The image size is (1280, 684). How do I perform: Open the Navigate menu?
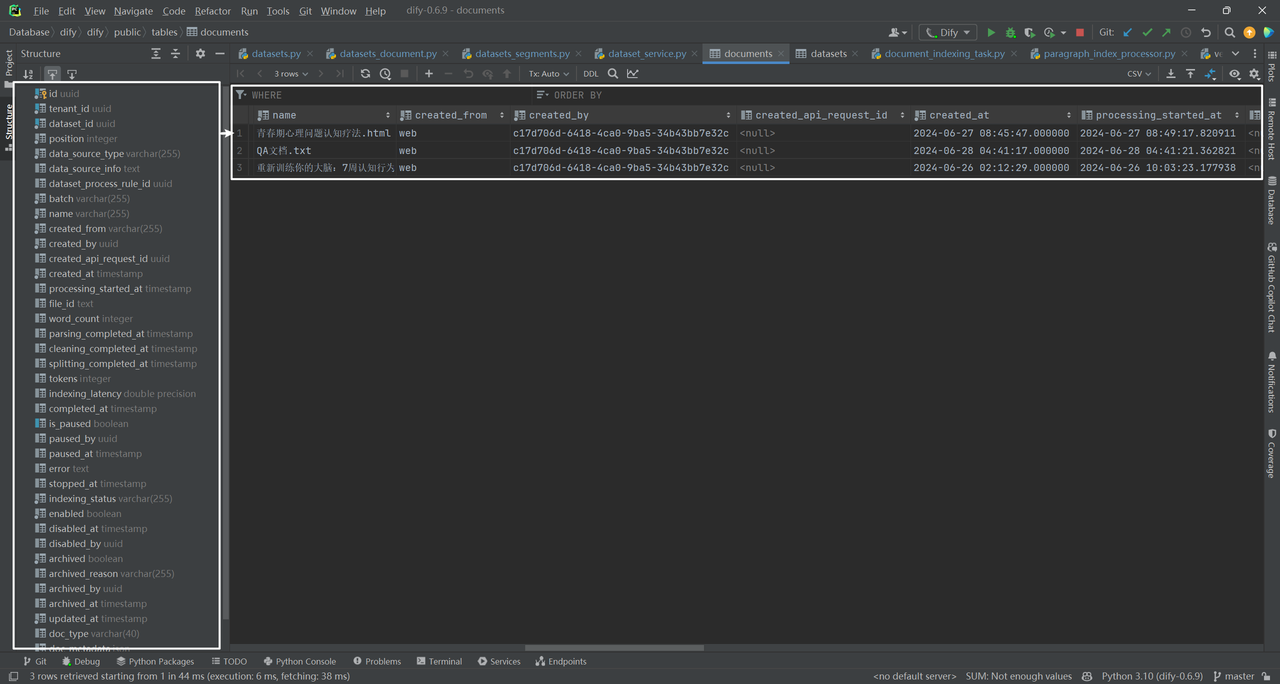tap(133, 11)
